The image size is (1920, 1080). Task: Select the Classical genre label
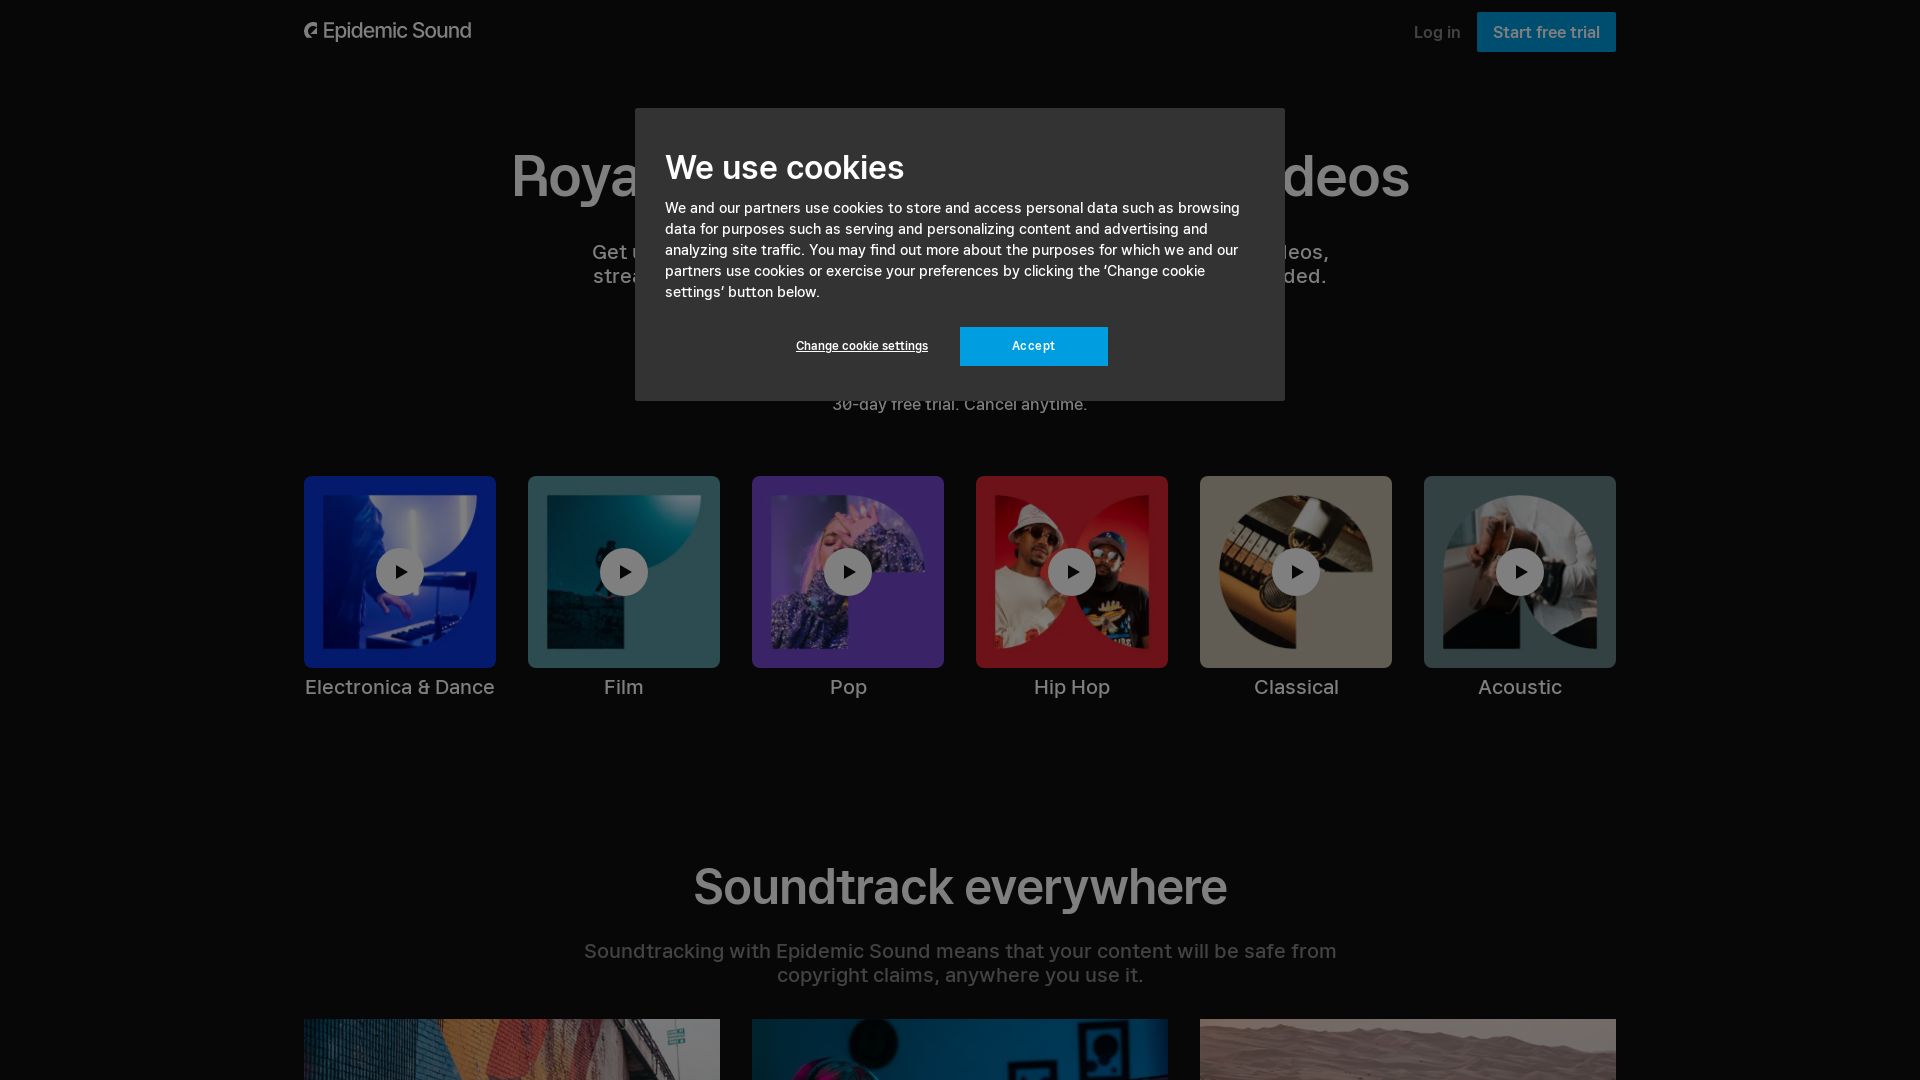(1296, 687)
